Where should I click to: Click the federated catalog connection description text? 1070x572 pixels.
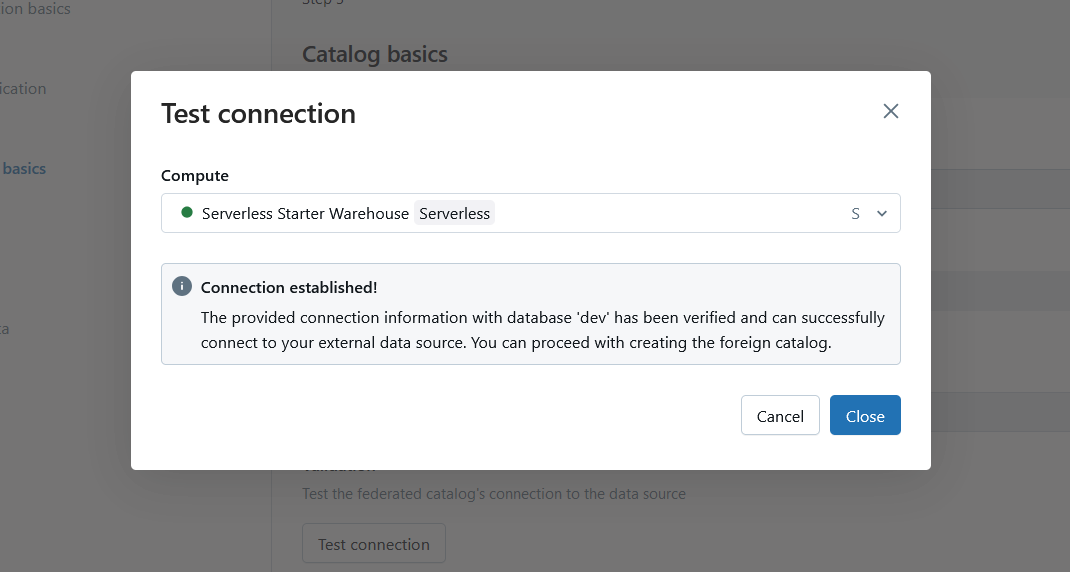[494, 493]
